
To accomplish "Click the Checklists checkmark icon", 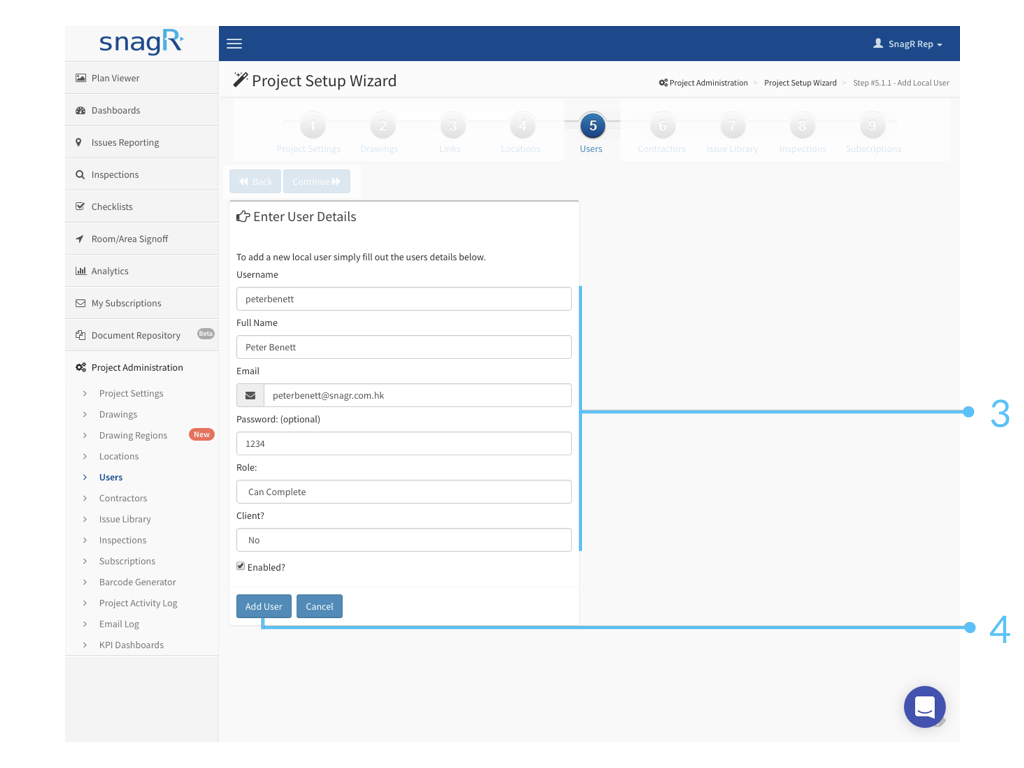I will [x=80, y=206].
